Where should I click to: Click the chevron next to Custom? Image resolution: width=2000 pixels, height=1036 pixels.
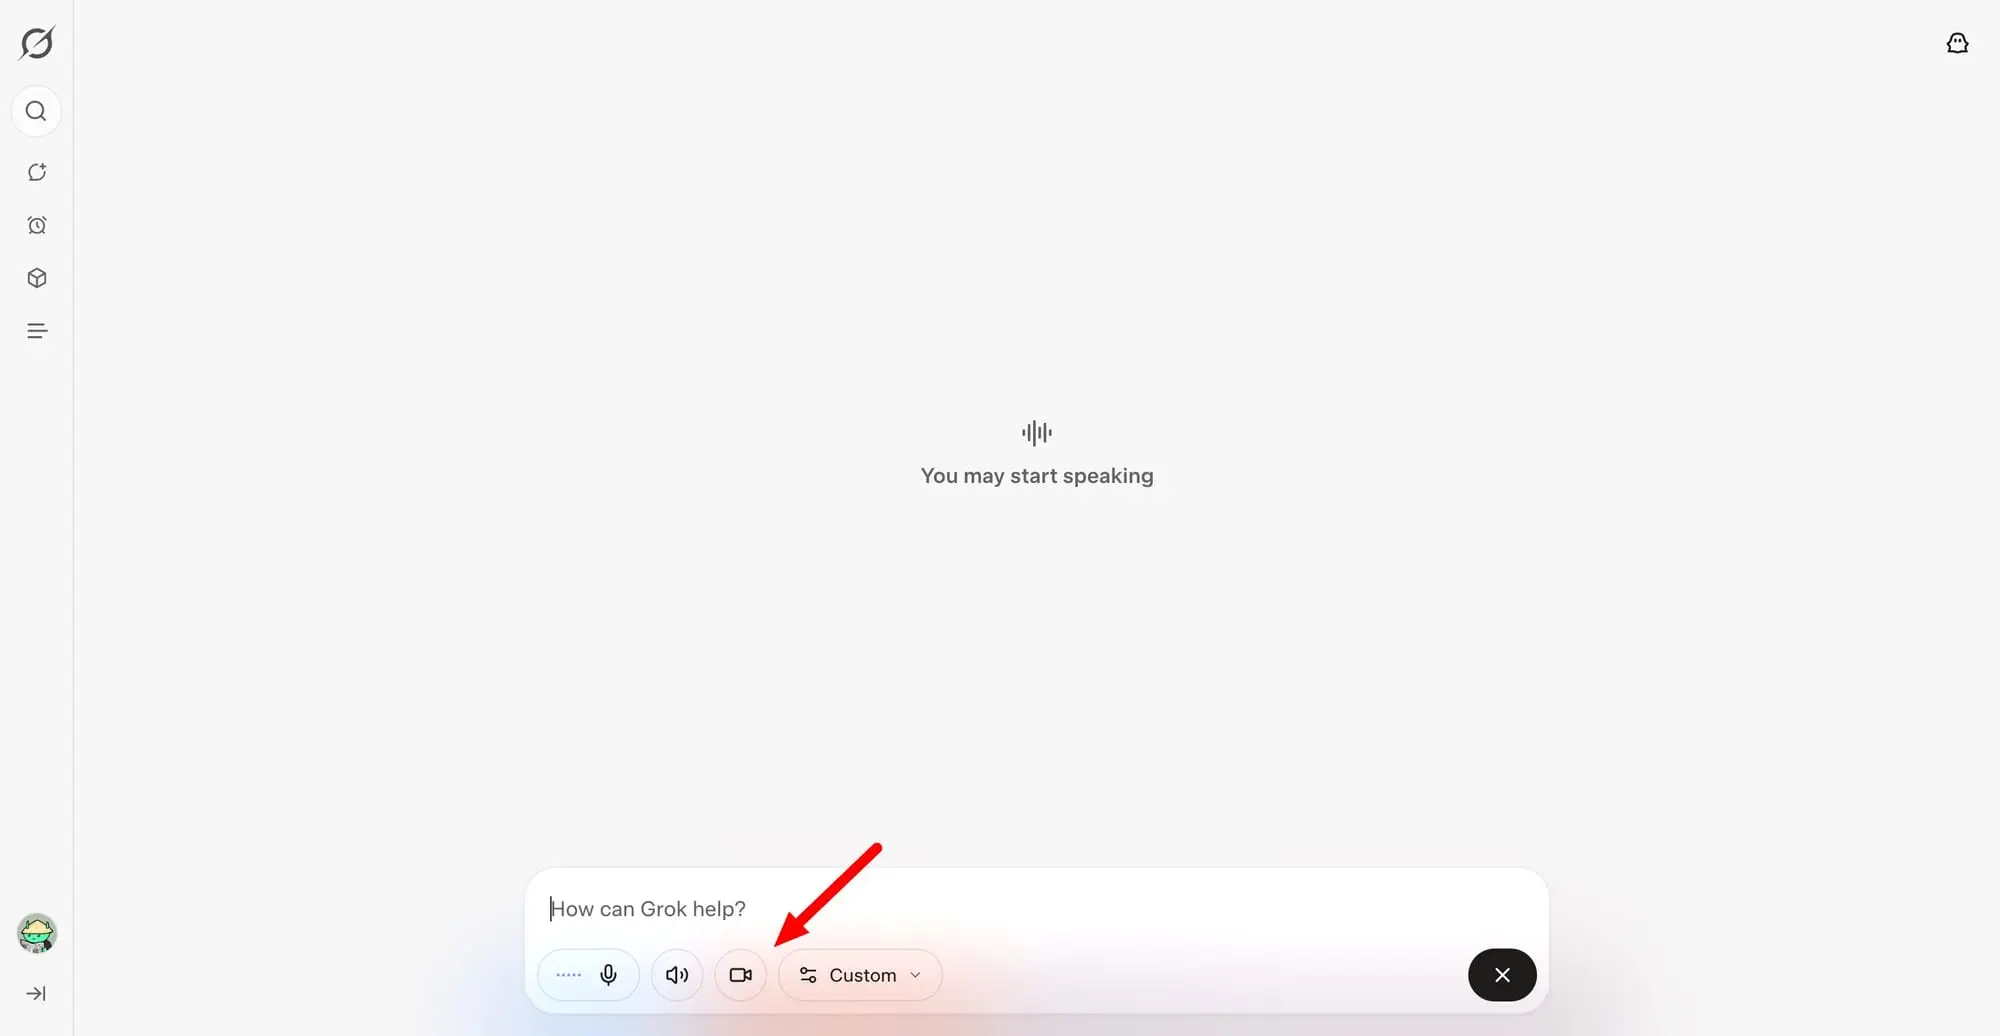coord(915,975)
